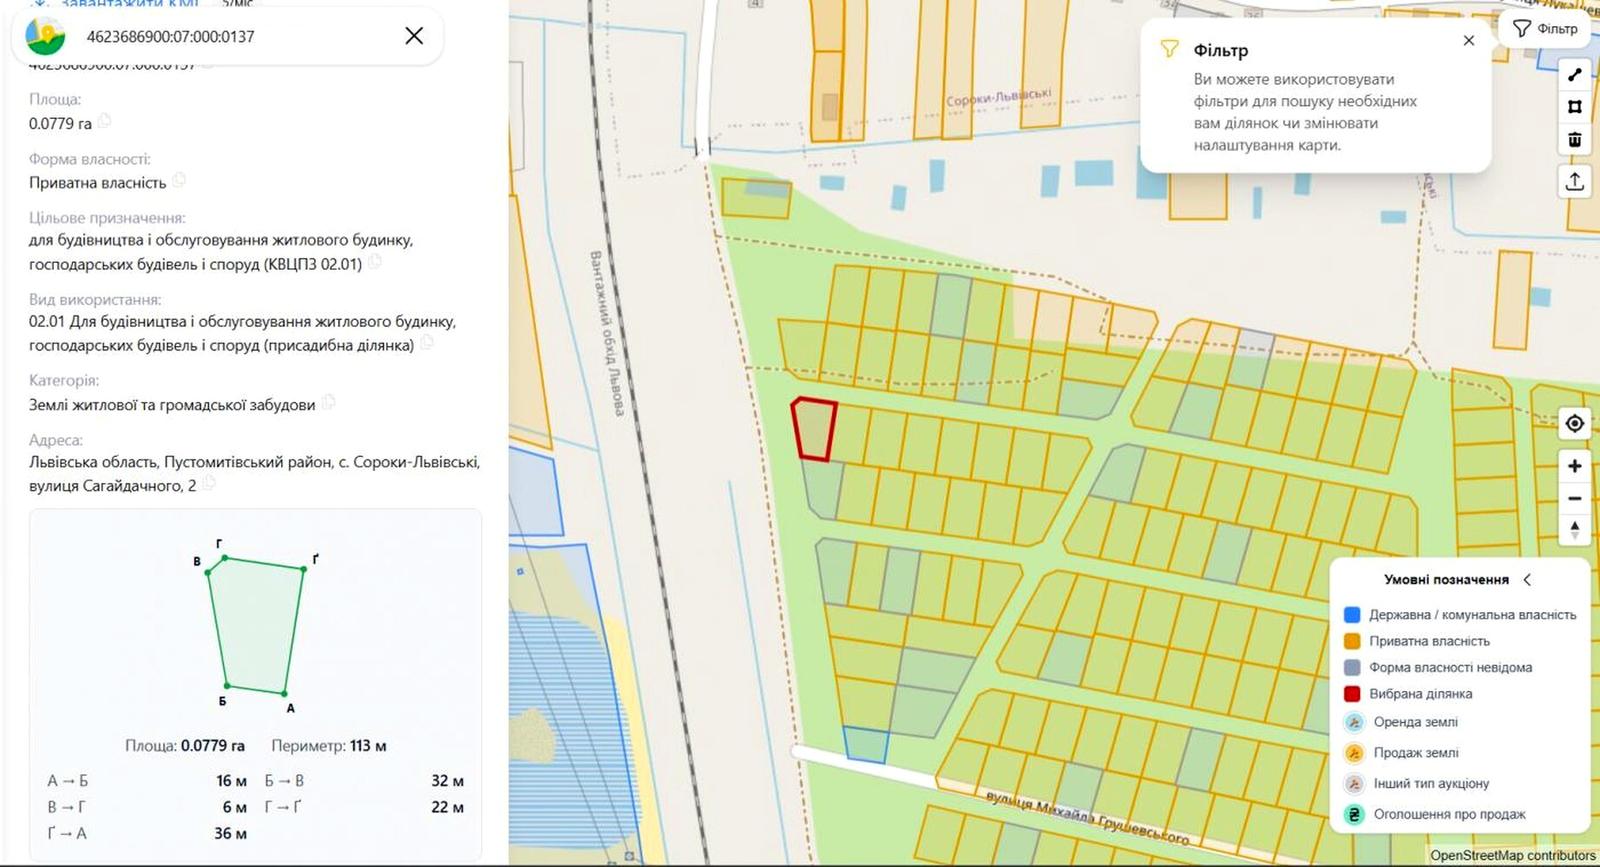Click the Г → Ґ 22 м side length

[x=364, y=807]
